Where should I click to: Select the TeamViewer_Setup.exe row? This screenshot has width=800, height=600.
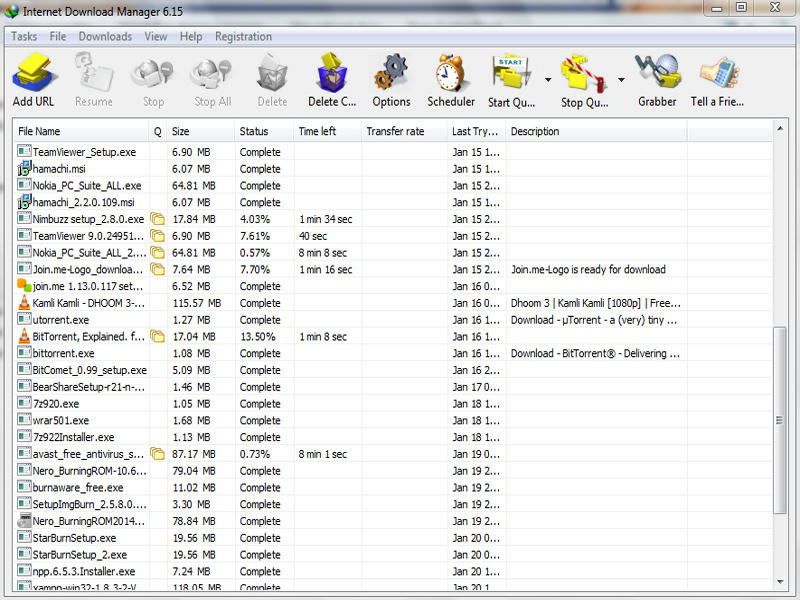[x=393, y=152]
